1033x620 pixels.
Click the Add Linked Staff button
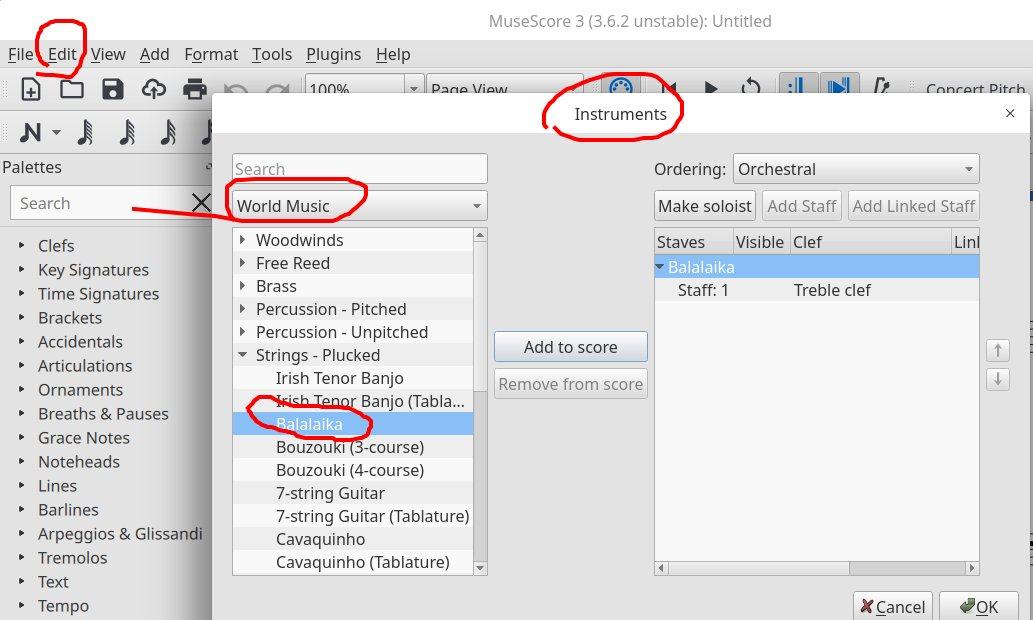(913, 206)
